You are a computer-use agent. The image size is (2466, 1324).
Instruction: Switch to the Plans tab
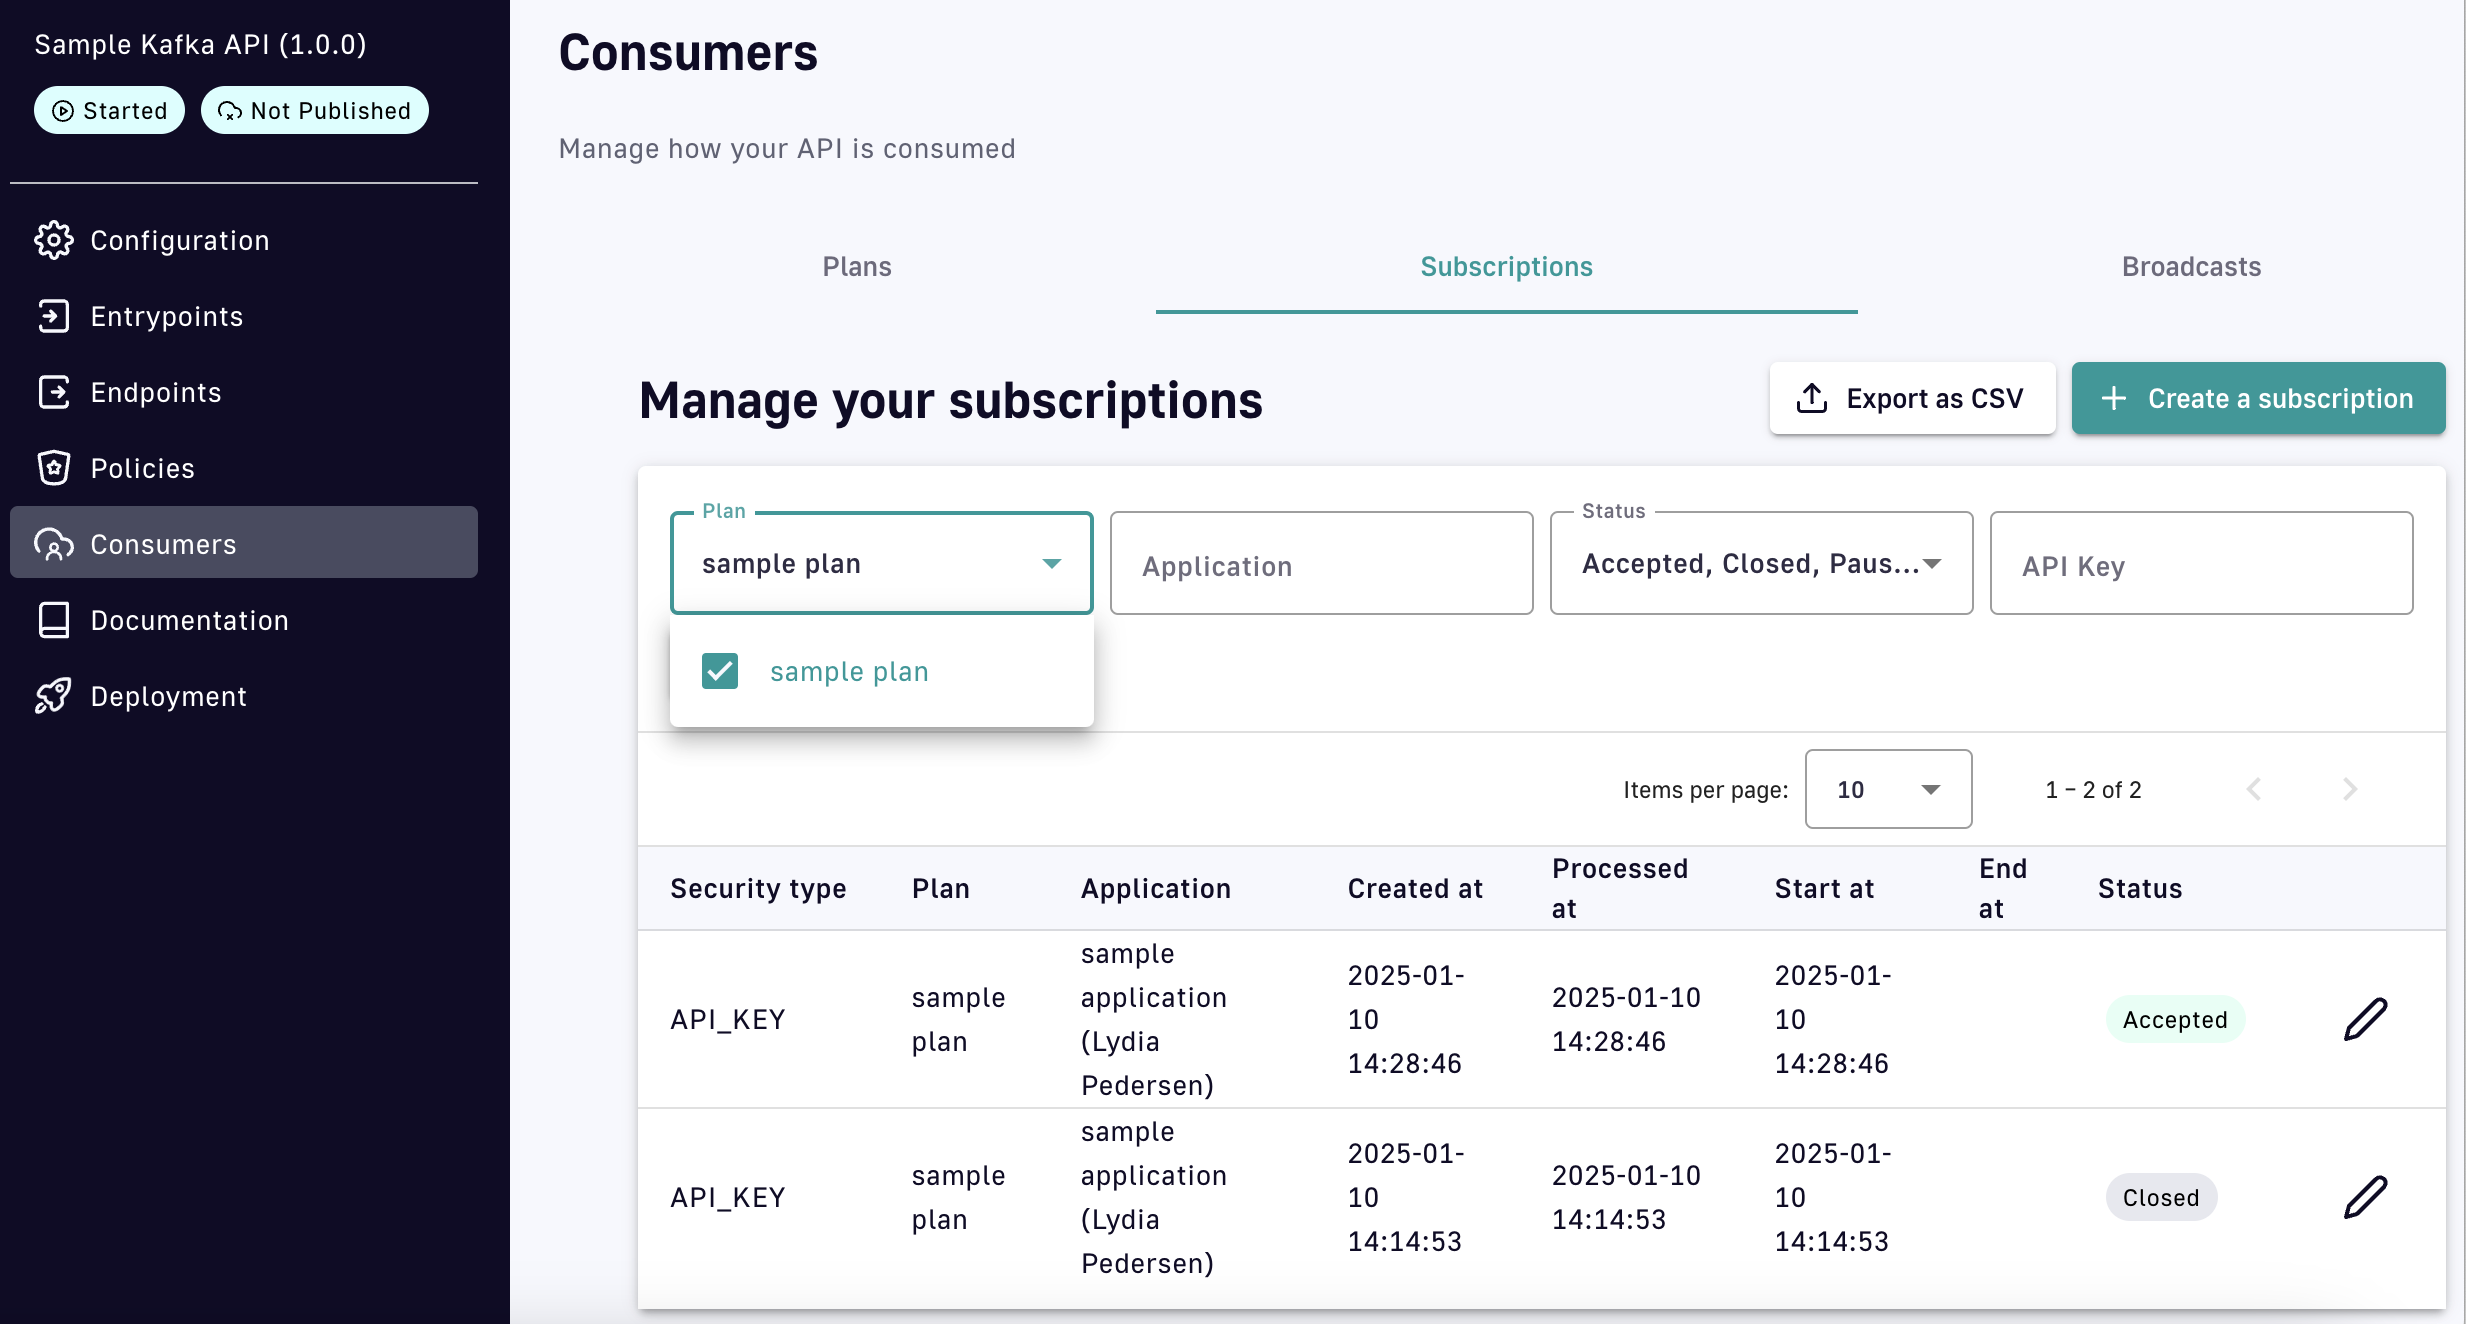click(x=856, y=267)
